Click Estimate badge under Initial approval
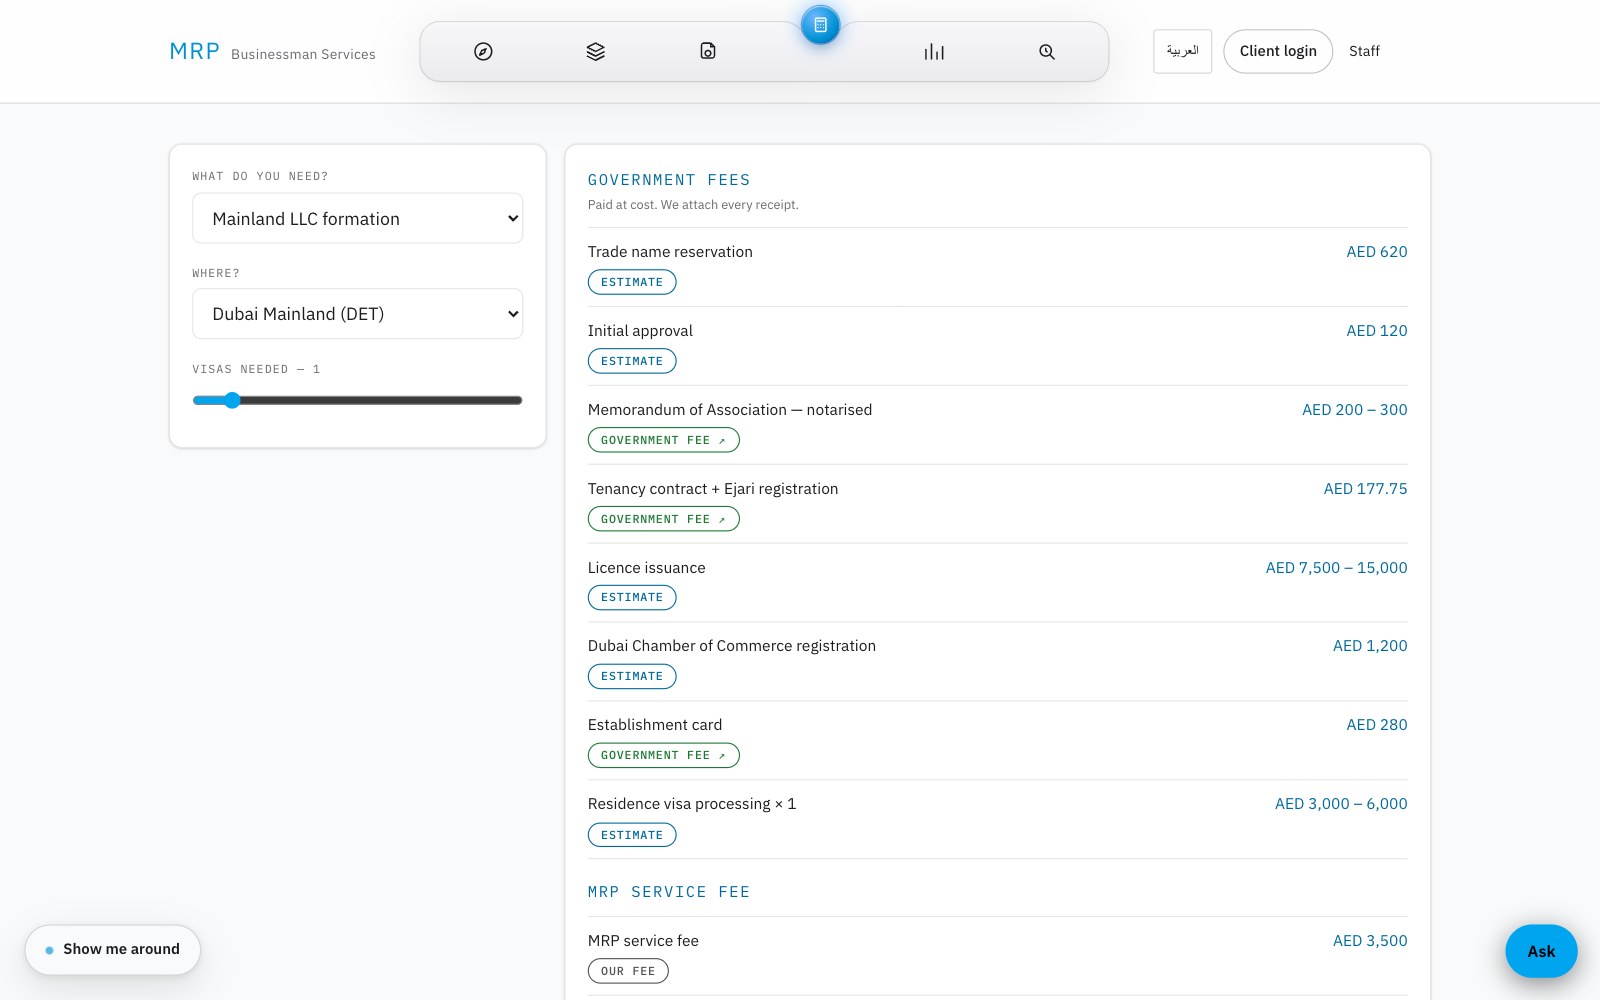Image resolution: width=1600 pixels, height=1000 pixels. (632, 361)
